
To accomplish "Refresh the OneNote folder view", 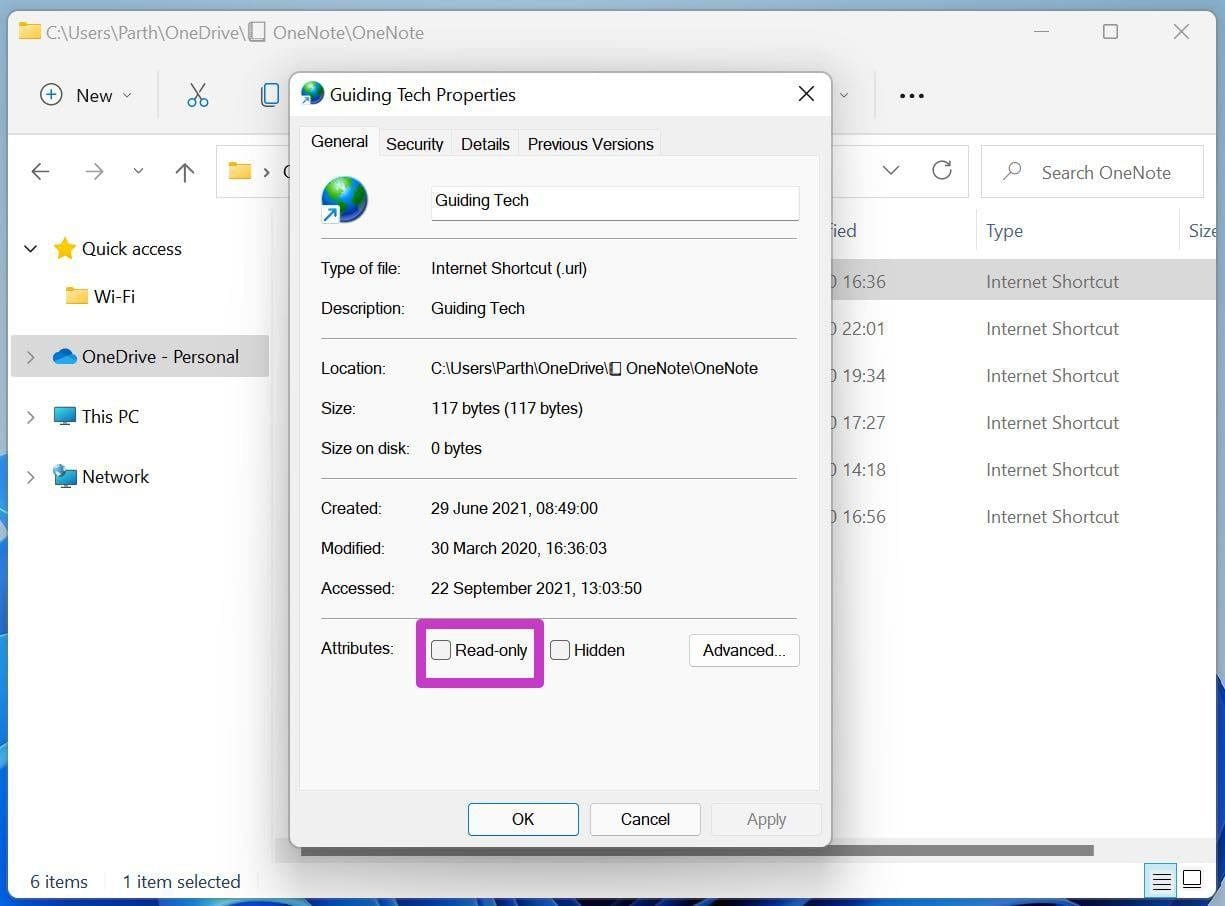I will point(941,171).
